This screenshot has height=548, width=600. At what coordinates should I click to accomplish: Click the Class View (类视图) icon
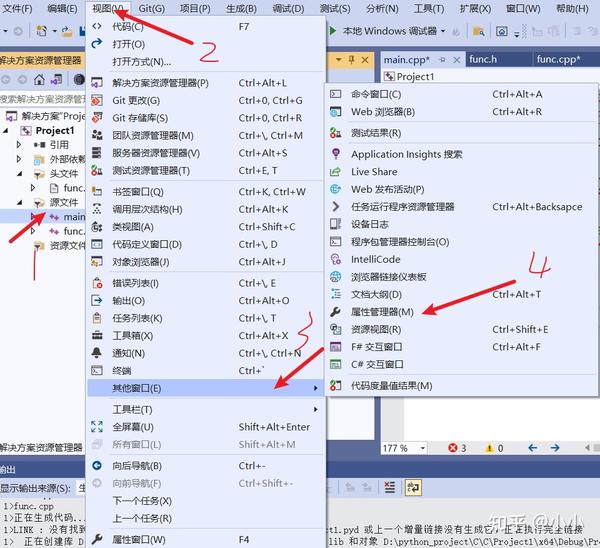pyautogui.click(x=97, y=227)
